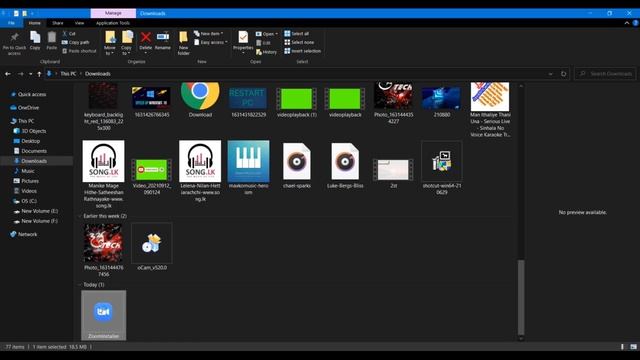640x360 pixels.
Task: Select the oCam_v520.0 installer file
Action: (x=152, y=247)
